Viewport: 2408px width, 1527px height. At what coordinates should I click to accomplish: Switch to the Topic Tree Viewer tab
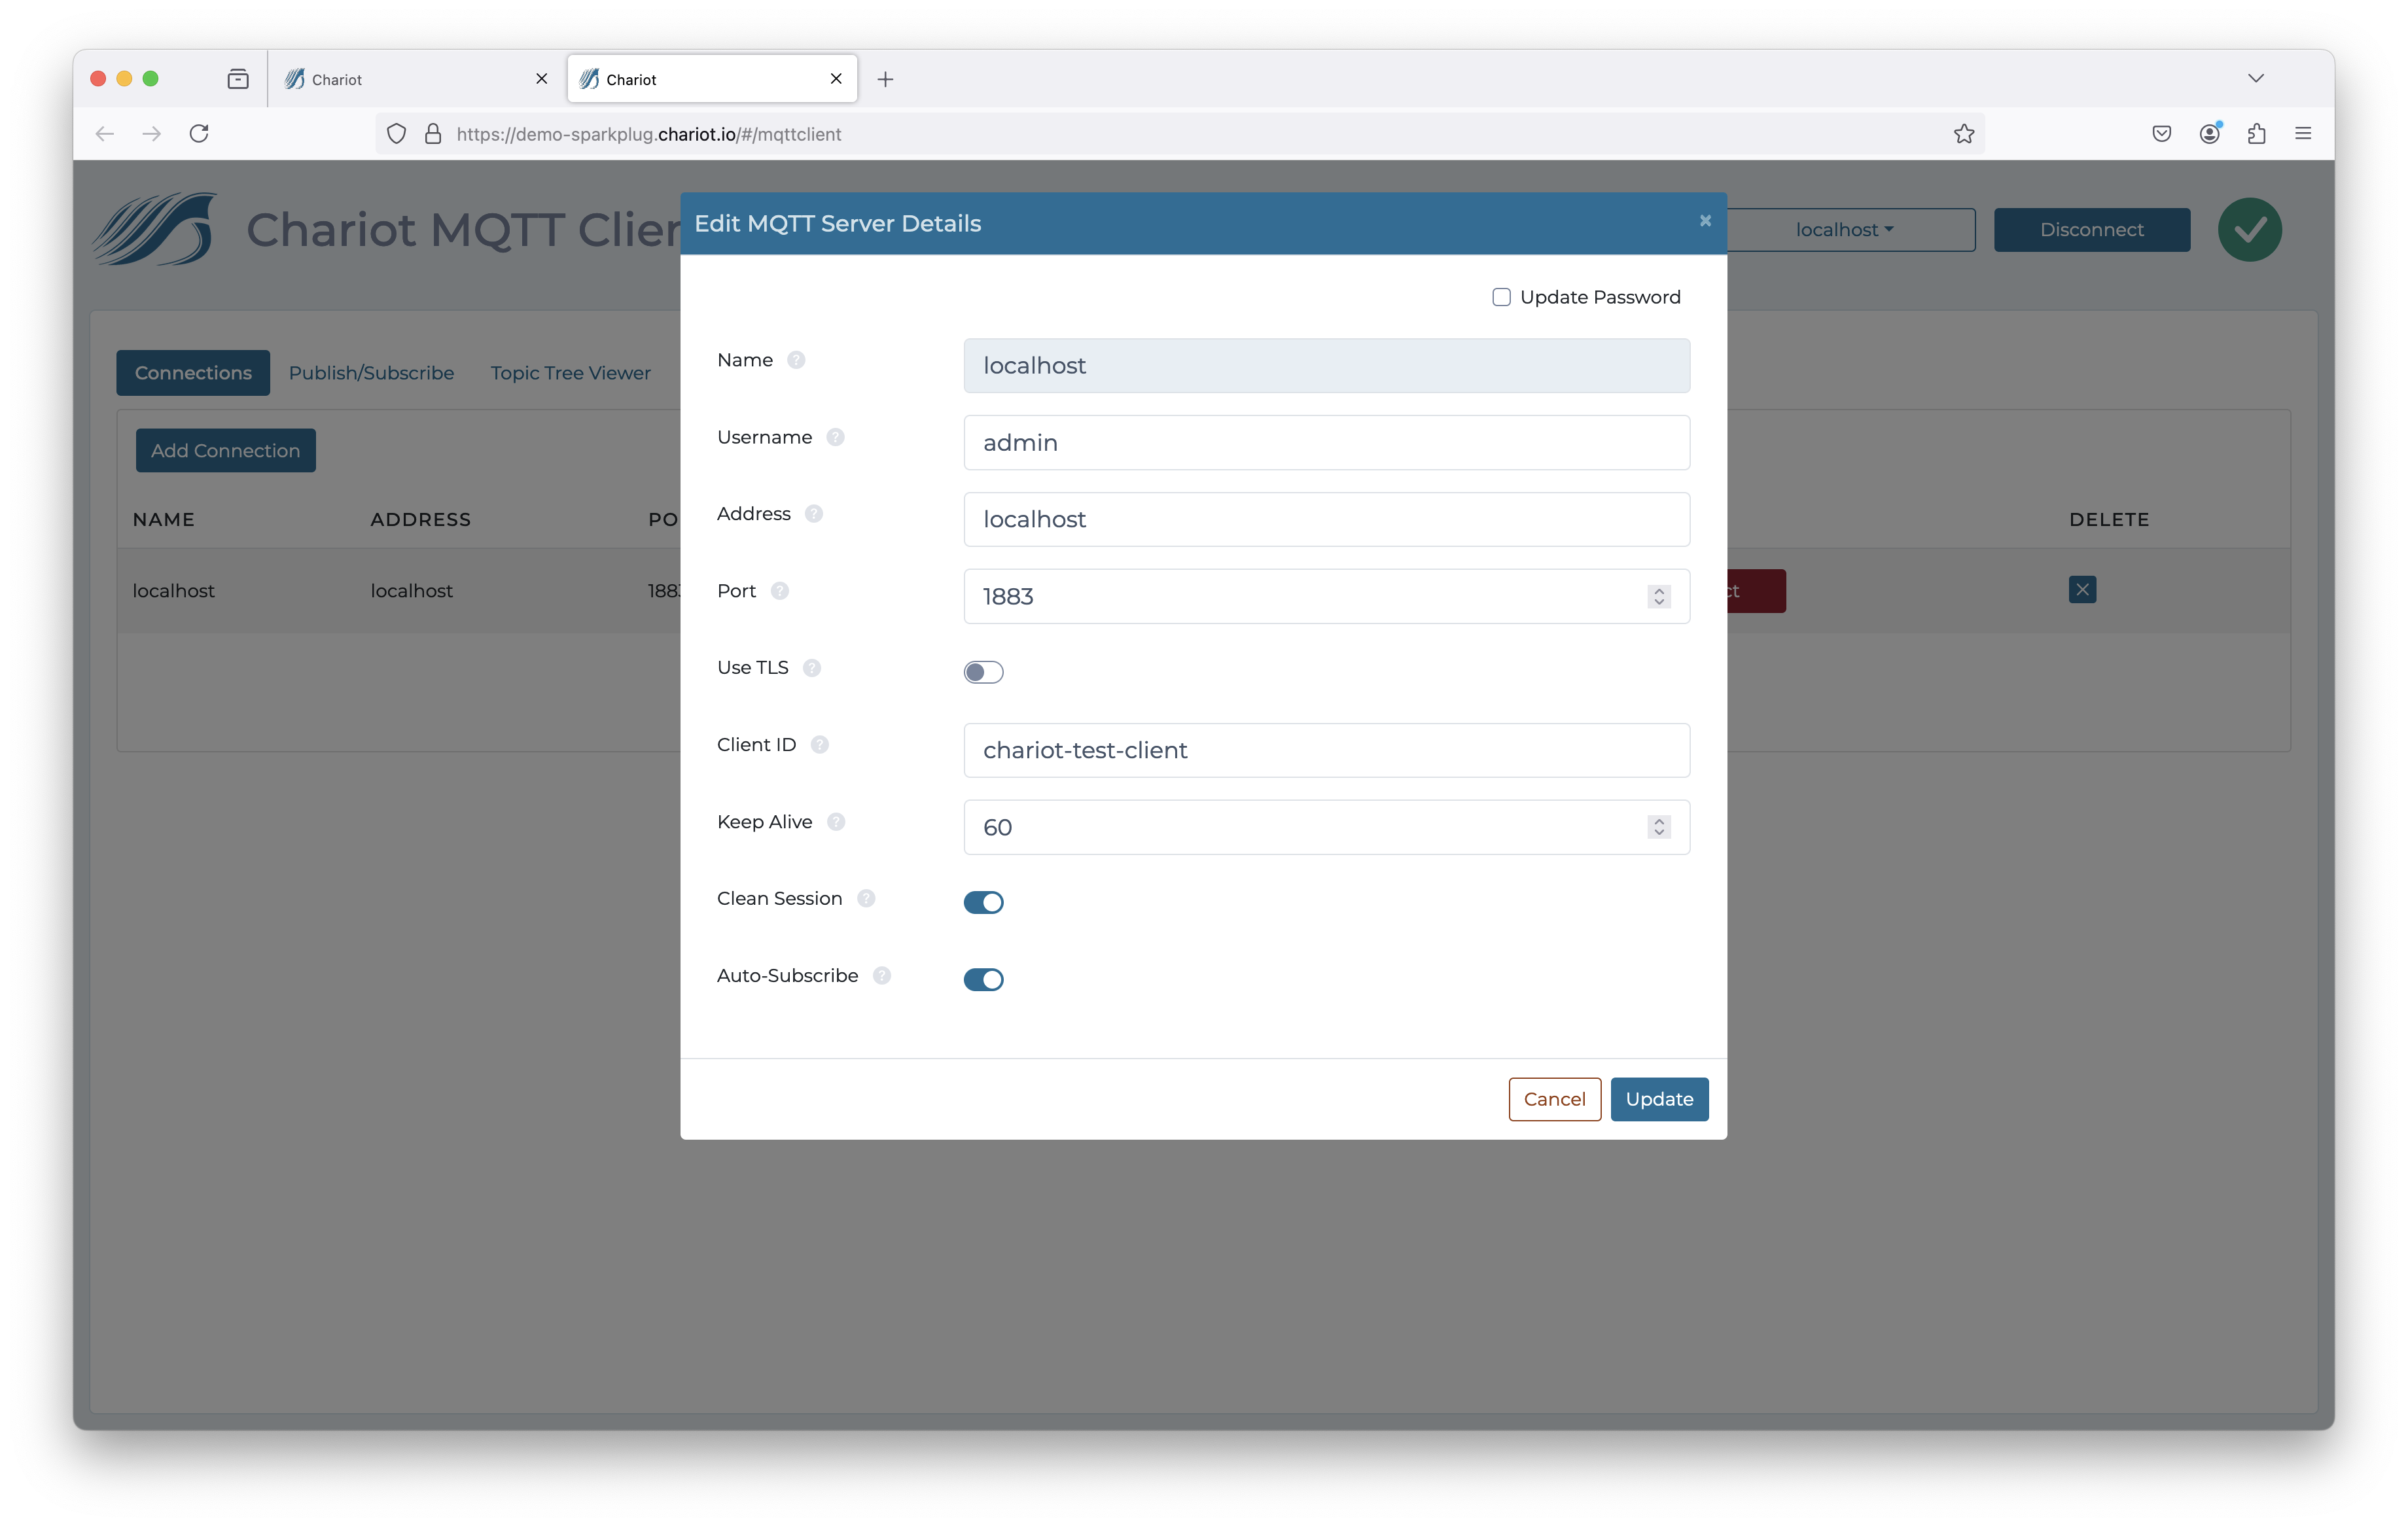pos(570,373)
